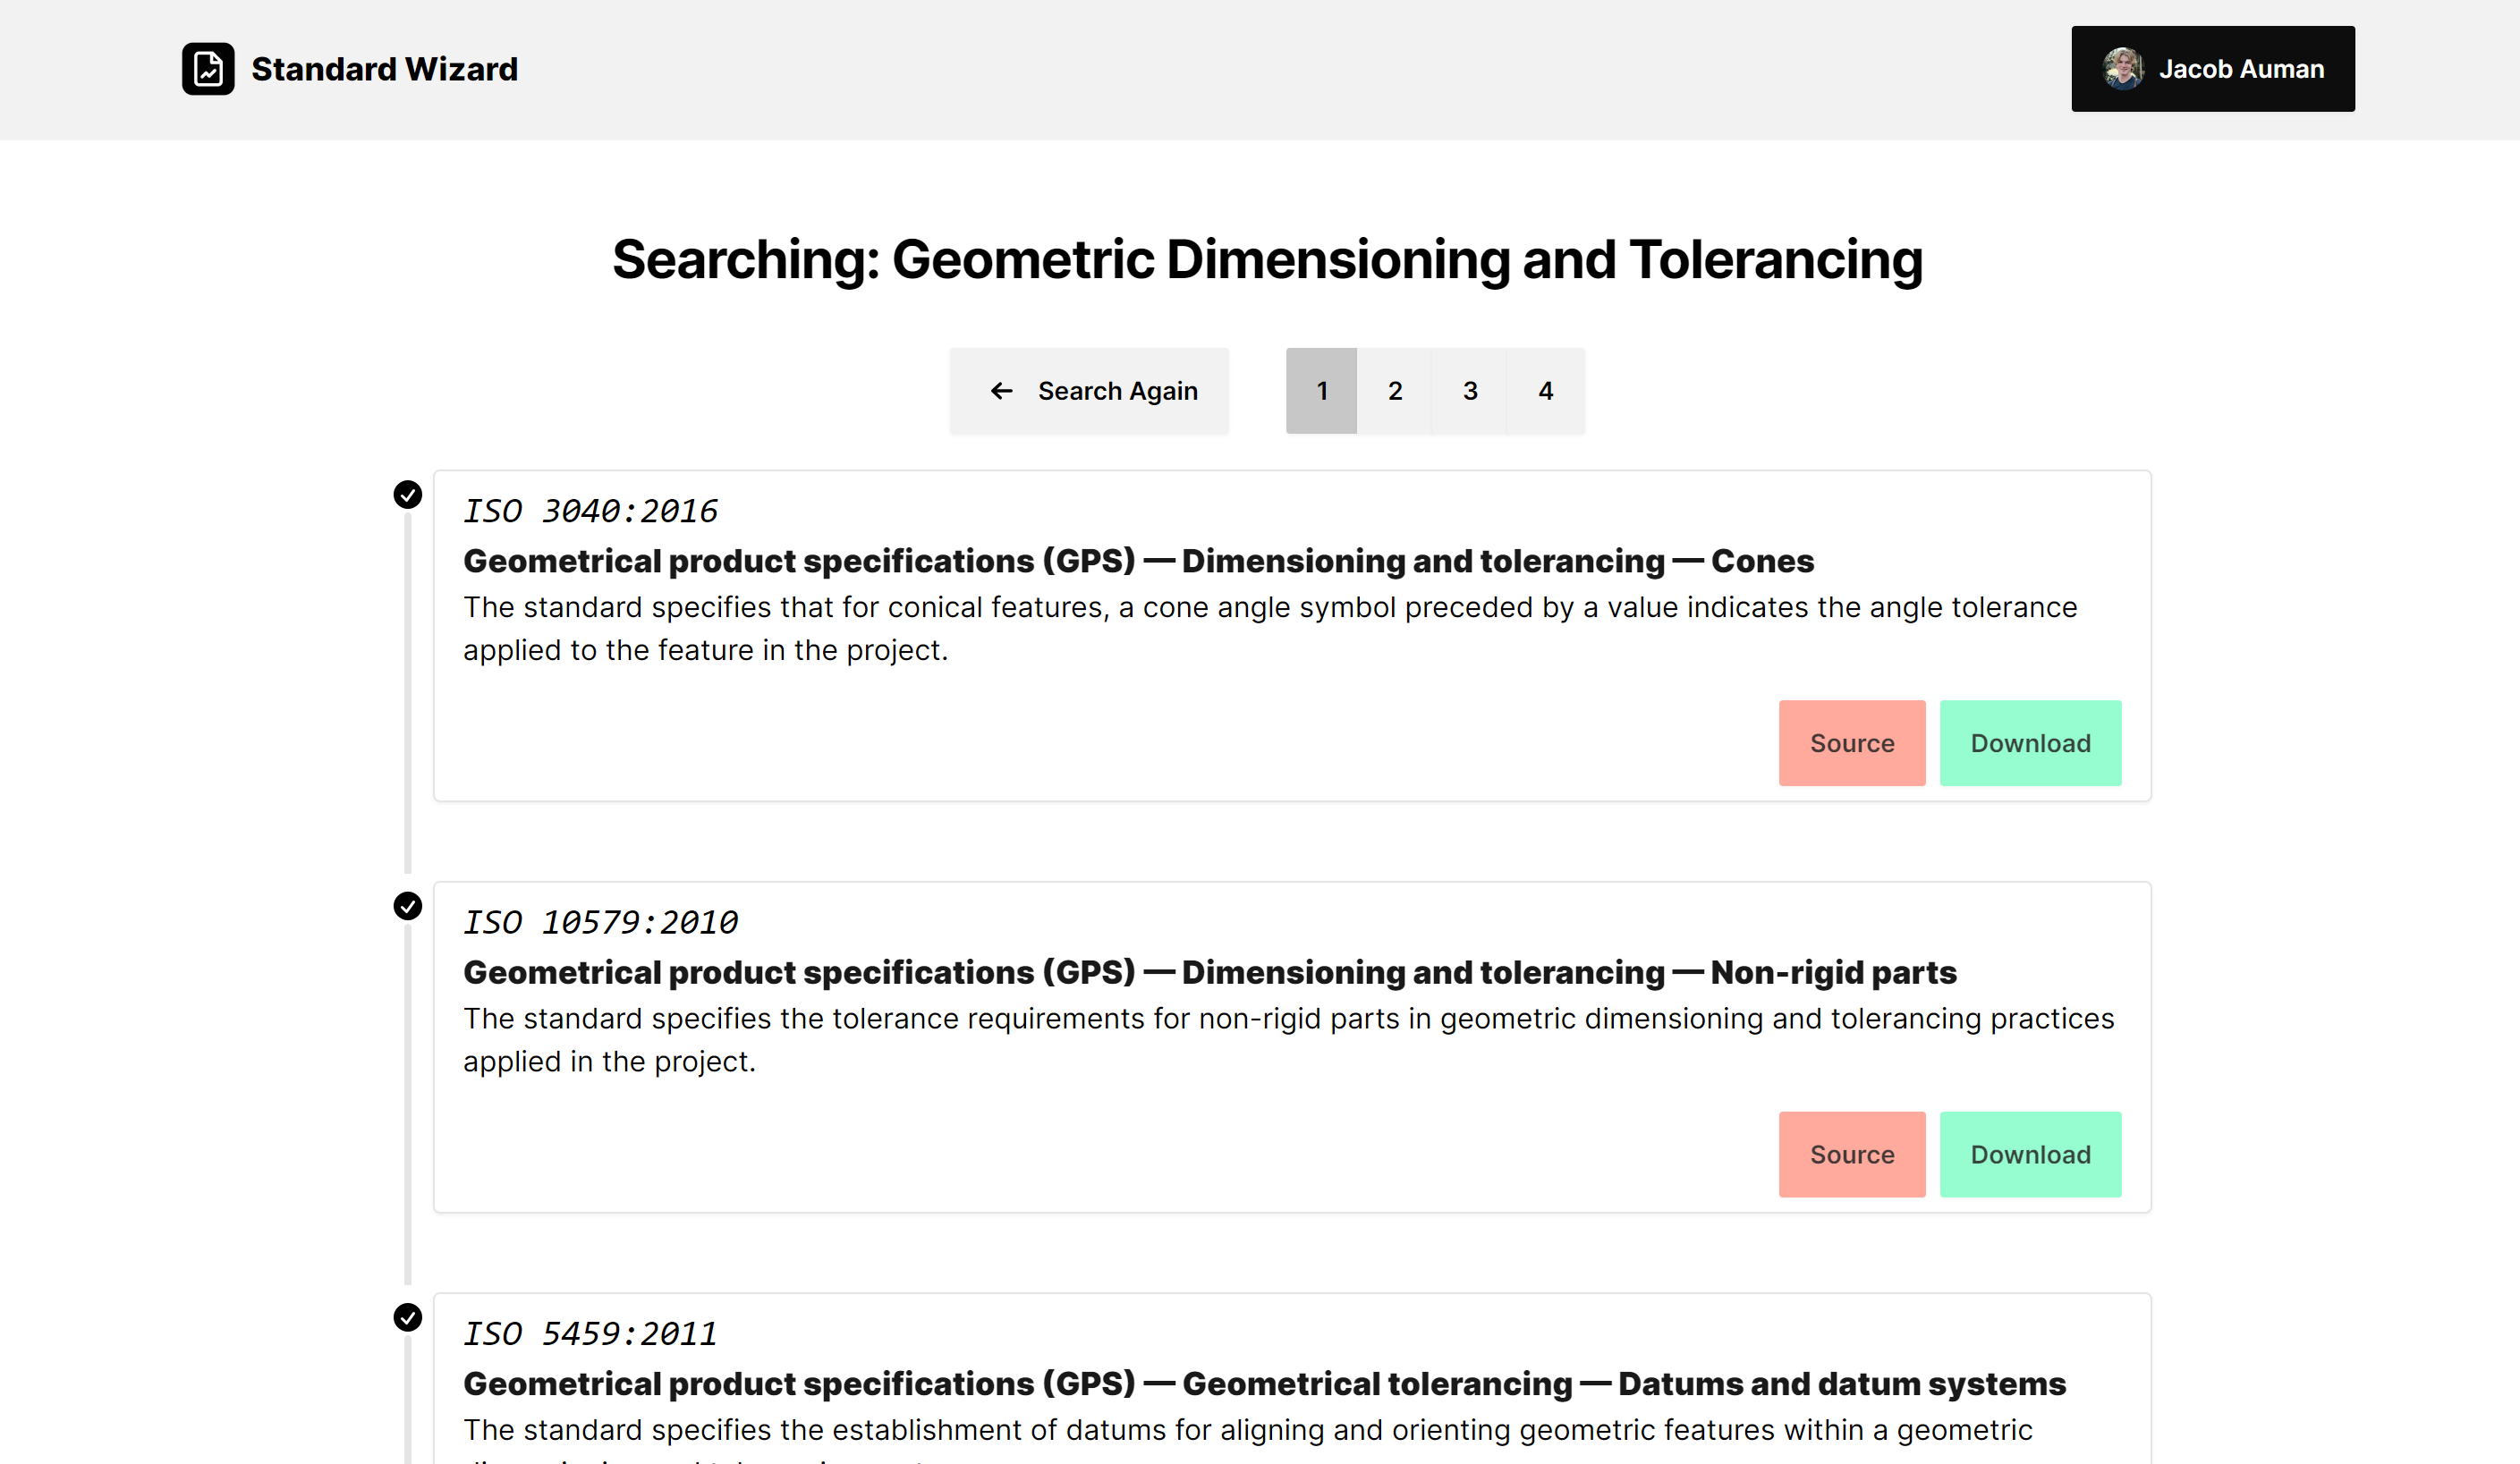Image resolution: width=2520 pixels, height=1464 pixels.
Task: Click the checkmark icon beside ISO 3040:2016
Action: 407,495
